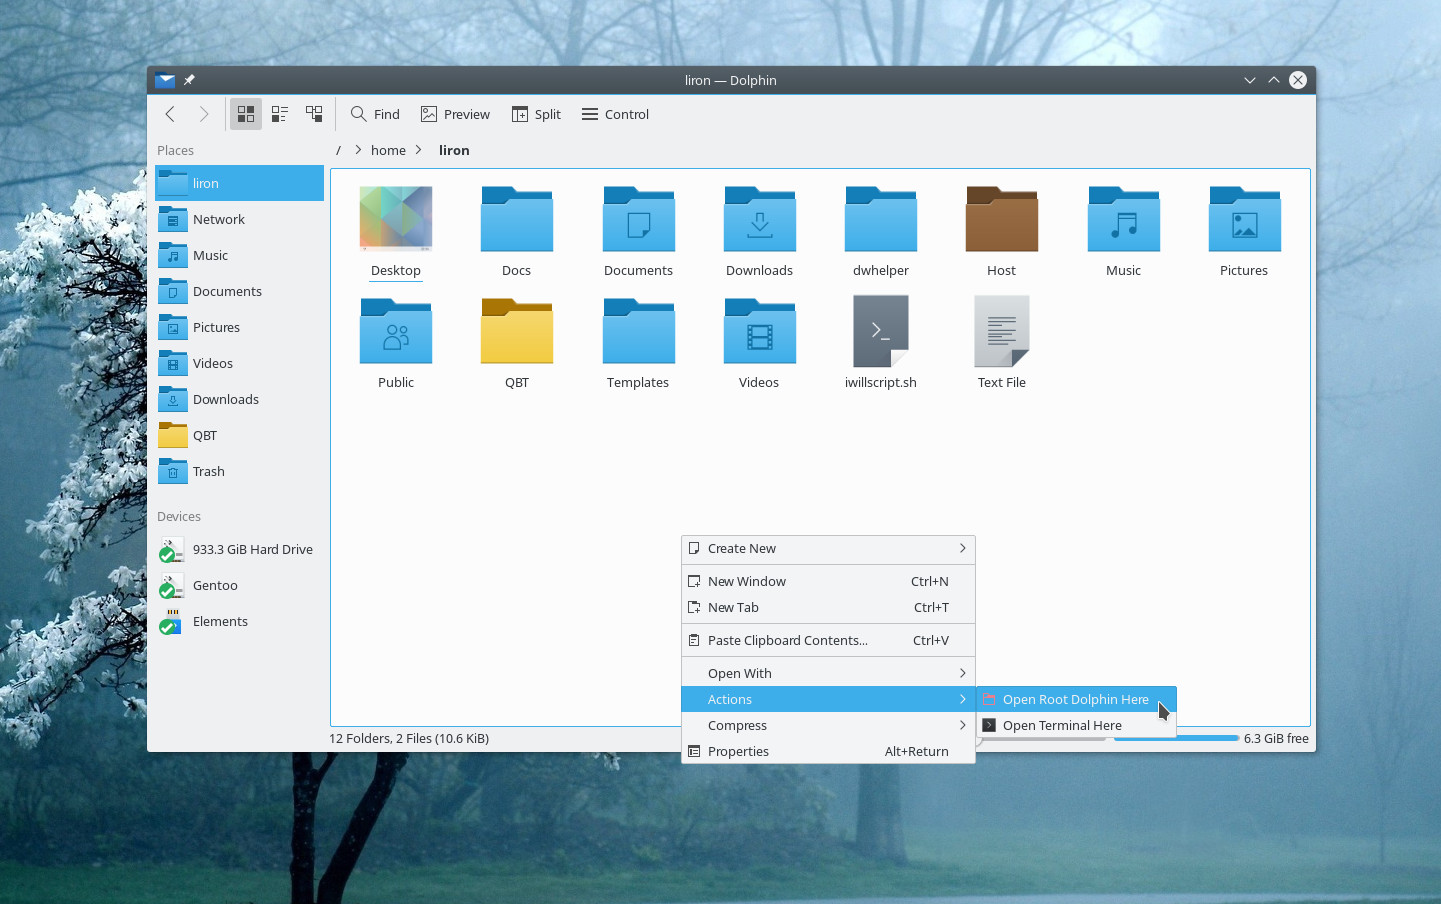Viewport: 1441px width, 904px height.
Task: Pin the Dolphin window on top
Action: pos(188,79)
